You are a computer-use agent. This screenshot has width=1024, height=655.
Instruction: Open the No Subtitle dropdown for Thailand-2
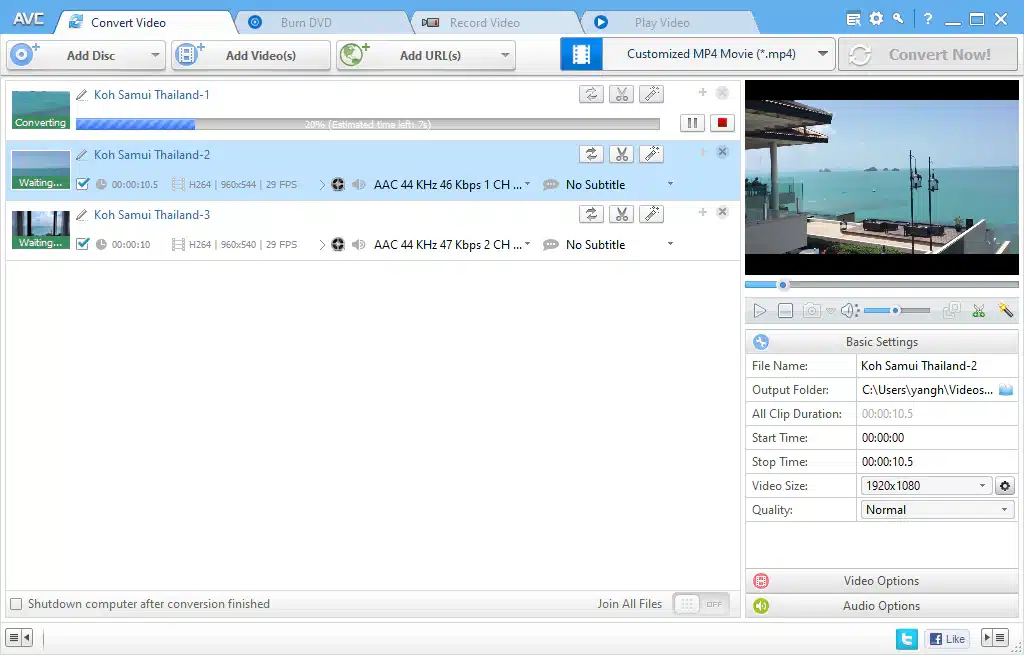tap(668, 184)
